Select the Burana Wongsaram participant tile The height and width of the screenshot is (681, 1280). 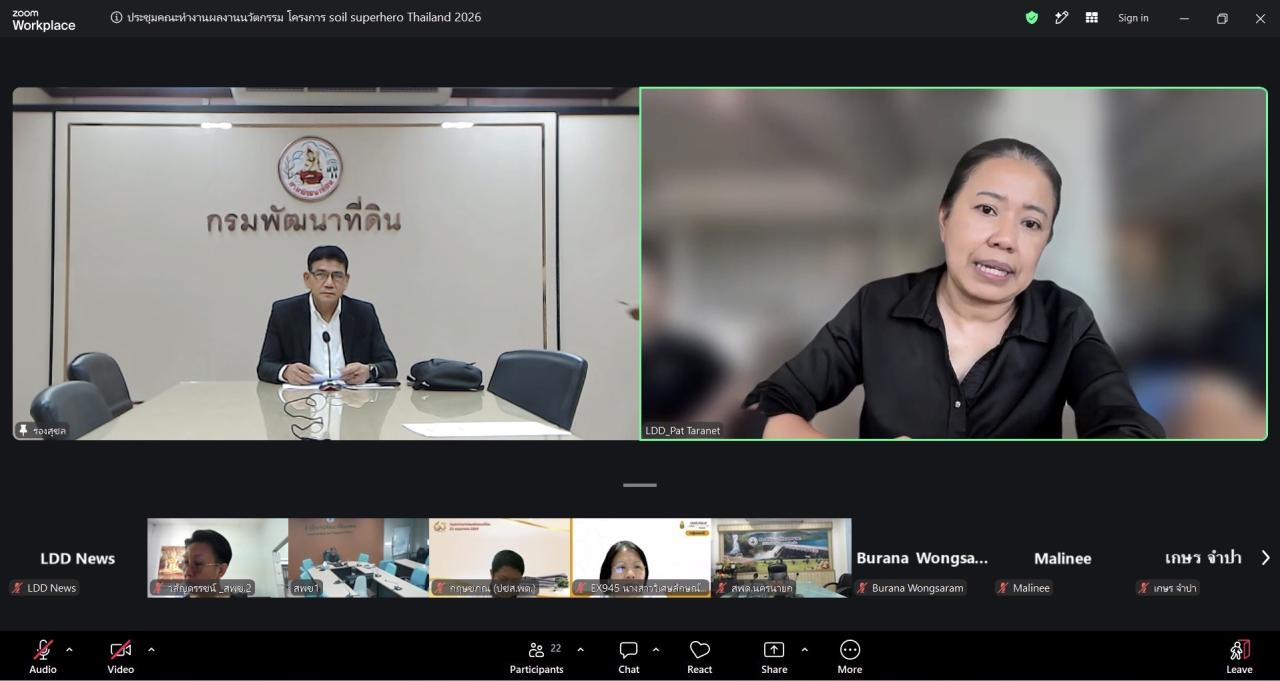922,558
